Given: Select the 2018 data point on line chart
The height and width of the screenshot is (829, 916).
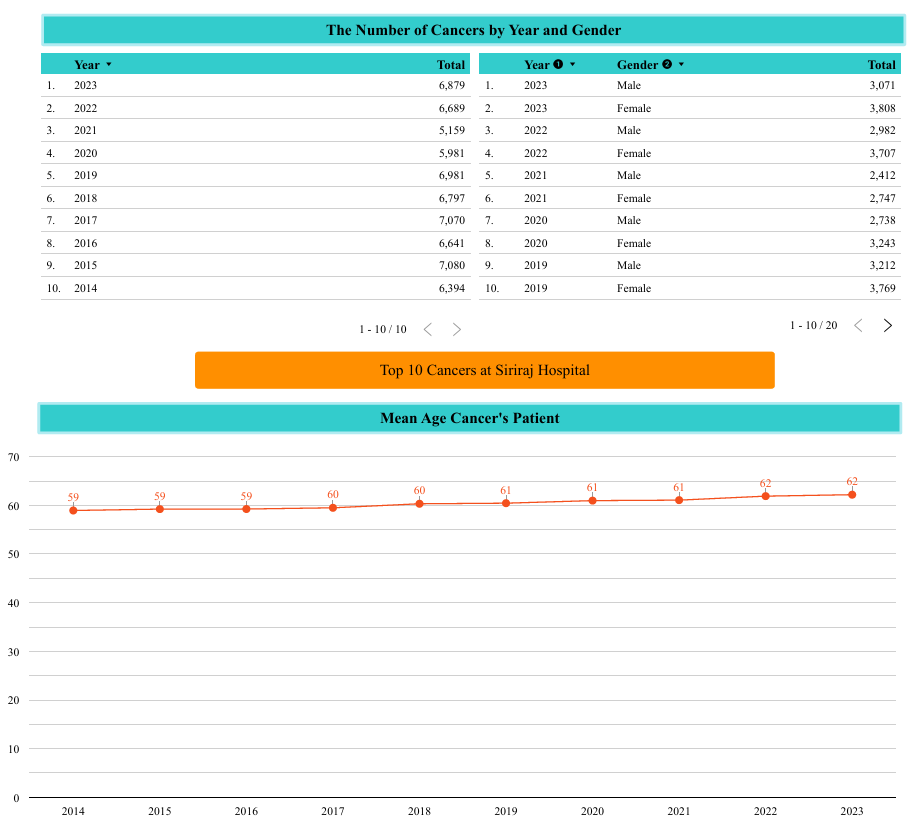Looking at the screenshot, I should click(x=419, y=503).
